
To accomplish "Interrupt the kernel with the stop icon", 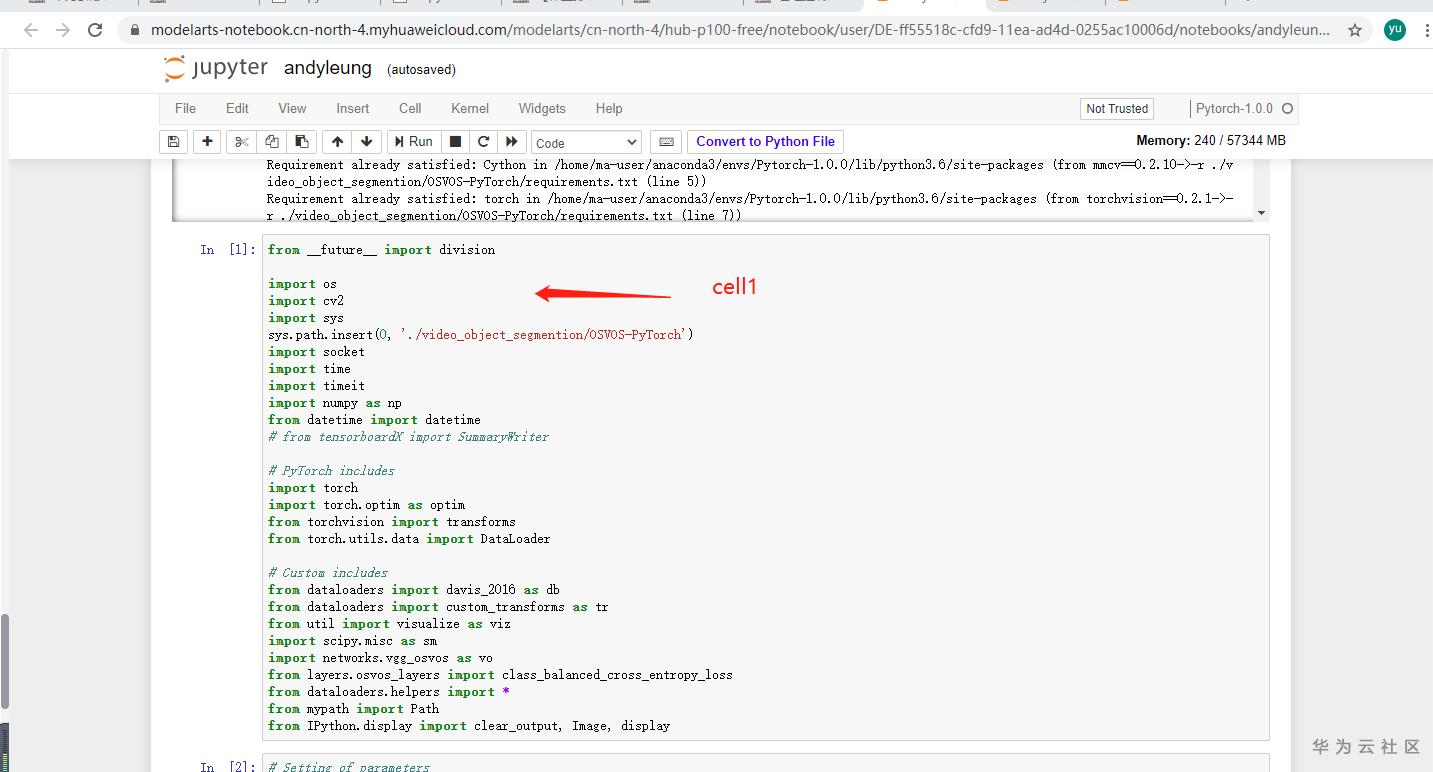I will click(x=455, y=142).
